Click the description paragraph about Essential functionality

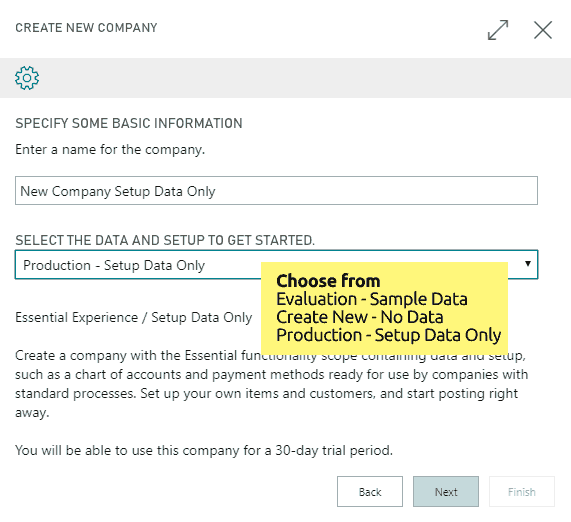click(x=271, y=384)
